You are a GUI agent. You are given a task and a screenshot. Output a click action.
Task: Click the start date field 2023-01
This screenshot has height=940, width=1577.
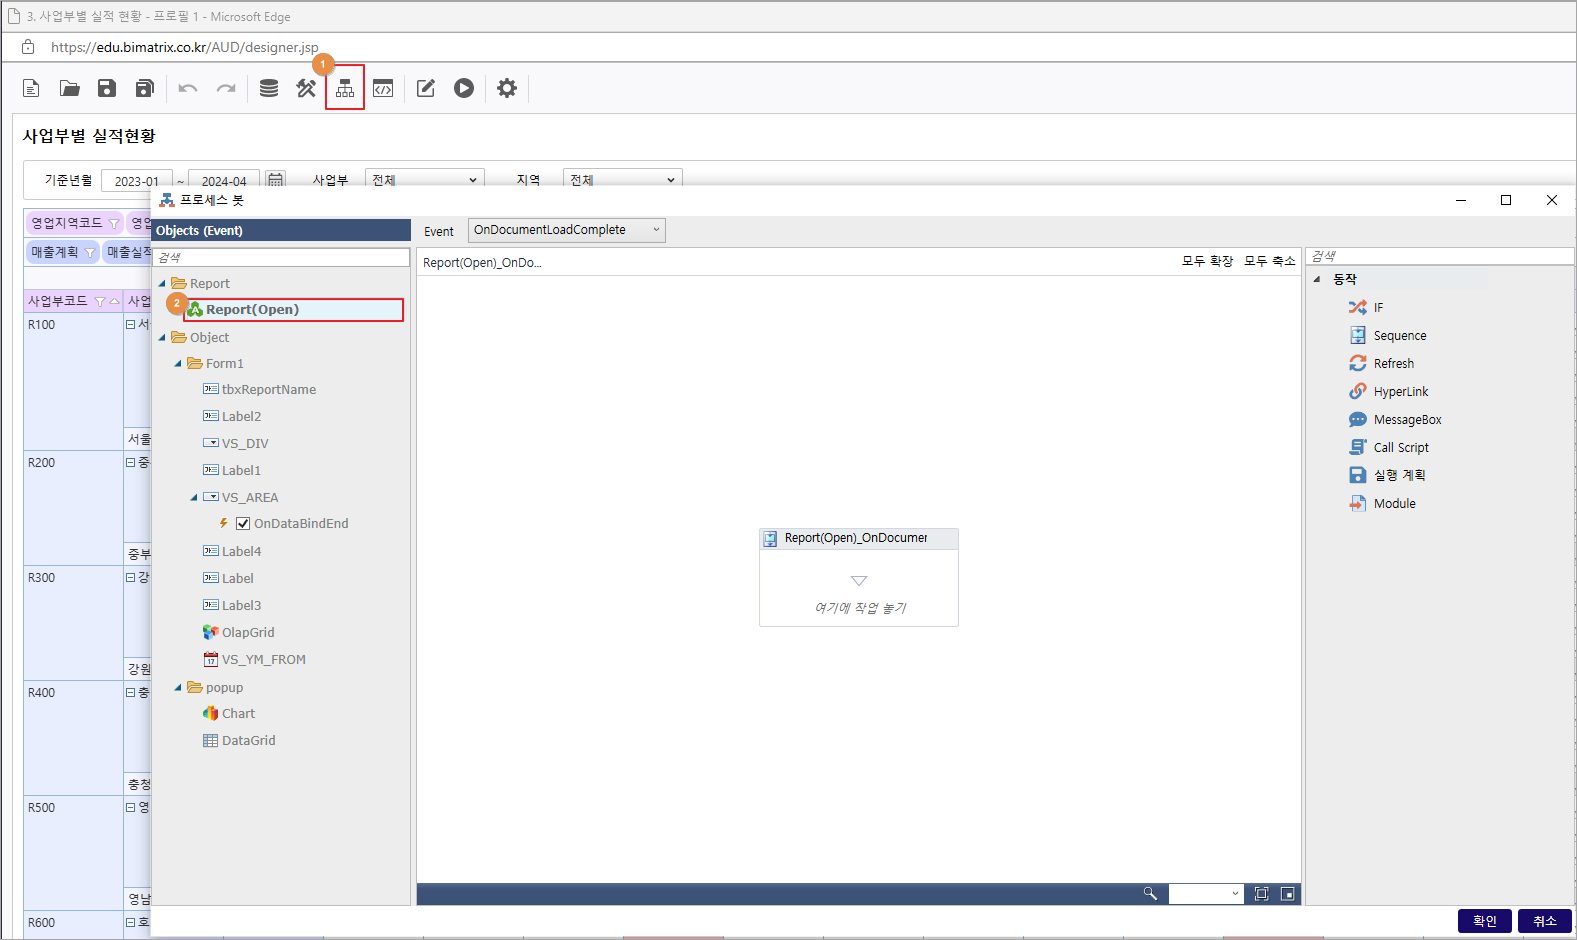point(137,180)
